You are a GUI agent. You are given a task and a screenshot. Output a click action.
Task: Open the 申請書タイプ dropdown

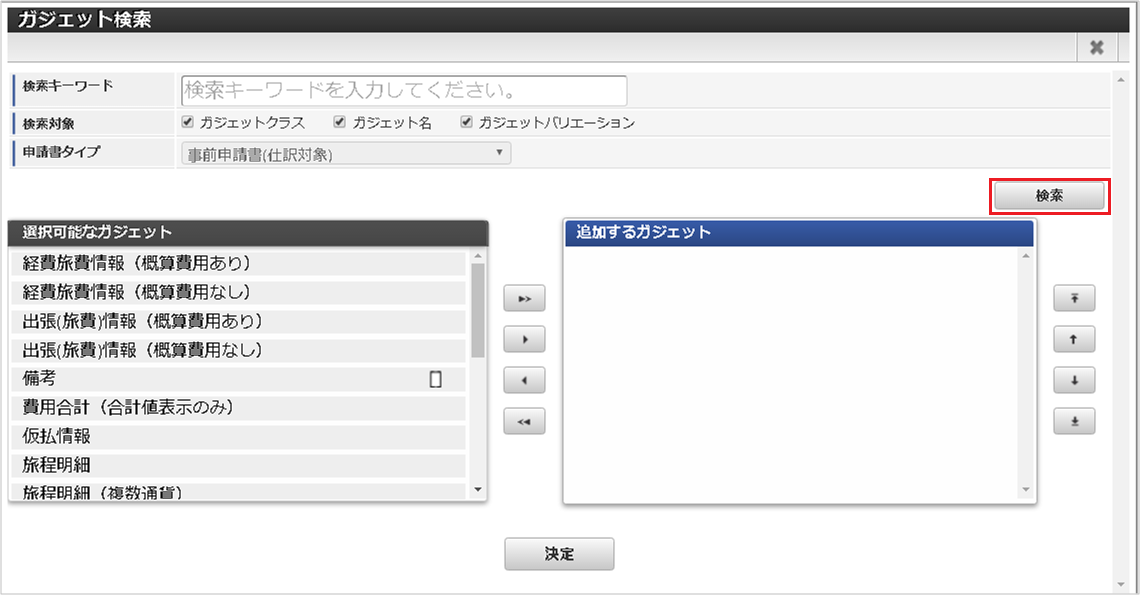(x=345, y=153)
